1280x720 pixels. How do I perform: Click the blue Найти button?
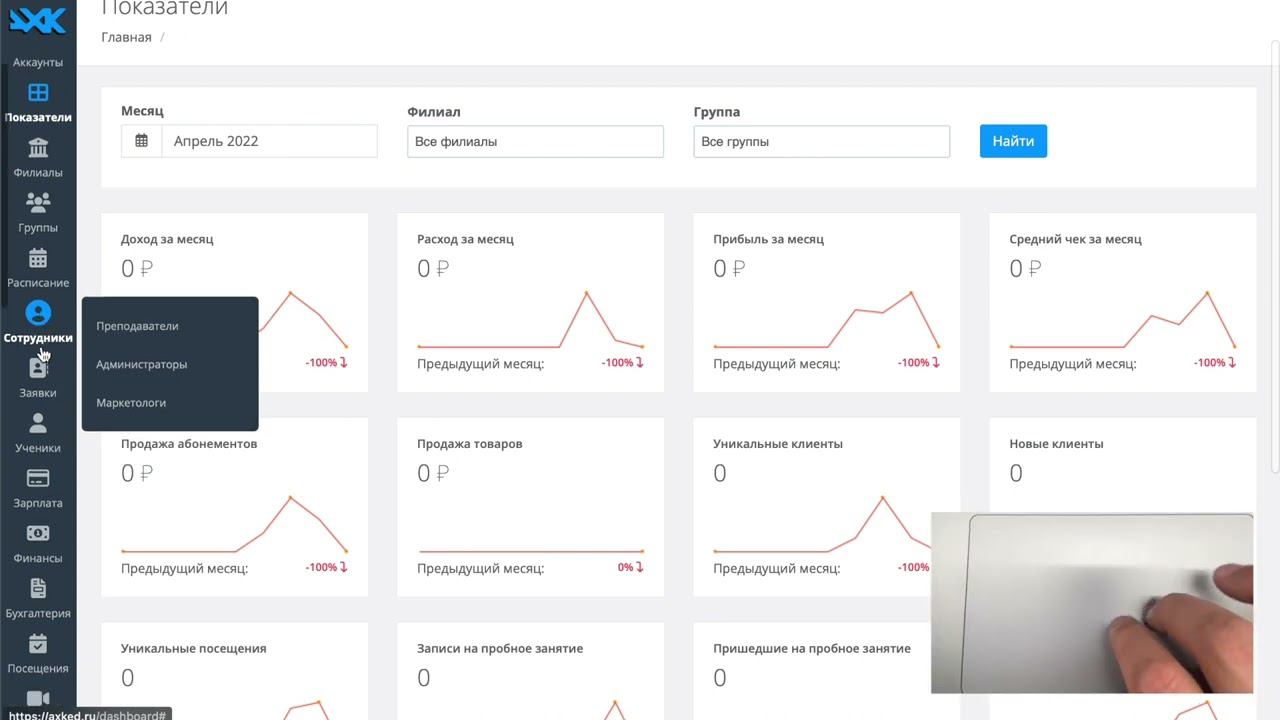tap(1013, 141)
